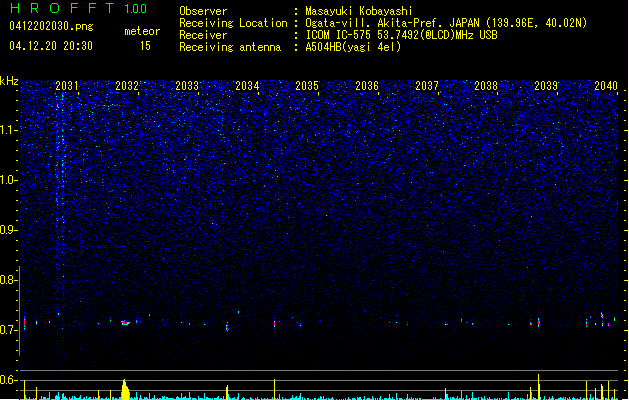Click the Receiving antenna label
Image resolution: width=629 pixels, height=400 pixels.
coord(230,47)
